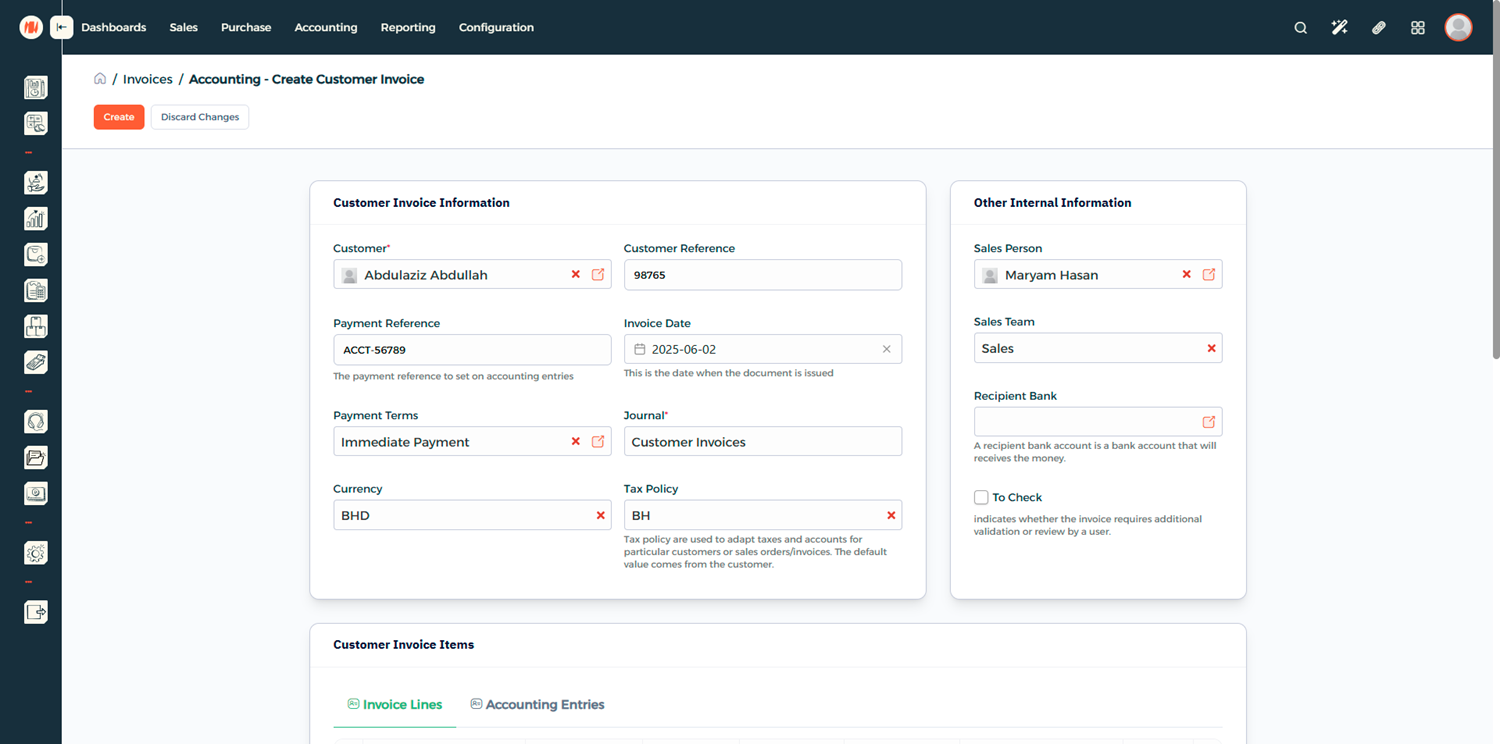Enable the To Check checkbox
The width and height of the screenshot is (1500, 744).
[981, 498]
